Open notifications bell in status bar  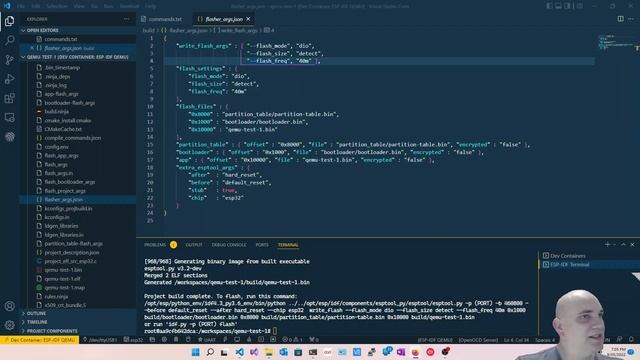631,340
